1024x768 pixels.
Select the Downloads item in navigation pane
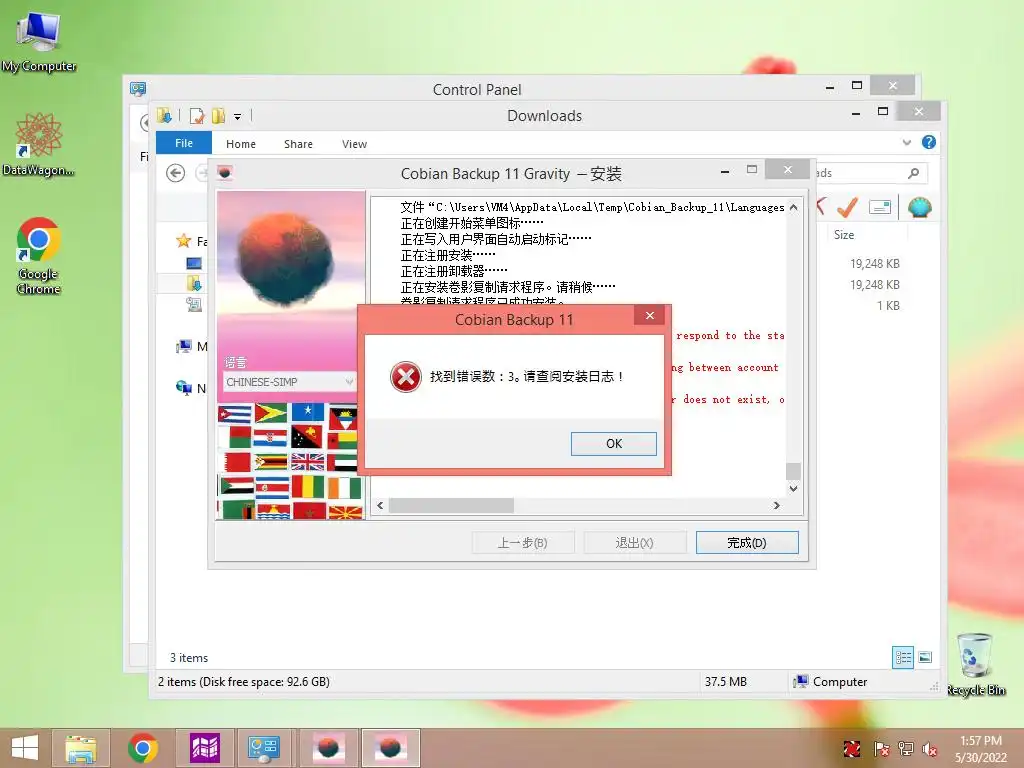(194, 283)
